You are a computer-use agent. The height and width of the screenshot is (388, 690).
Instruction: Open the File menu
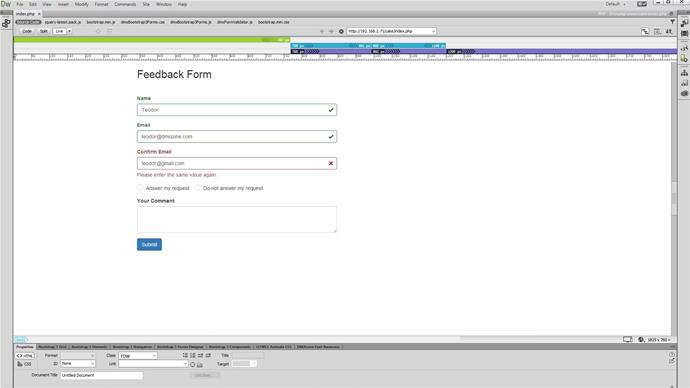pos(20,4)
